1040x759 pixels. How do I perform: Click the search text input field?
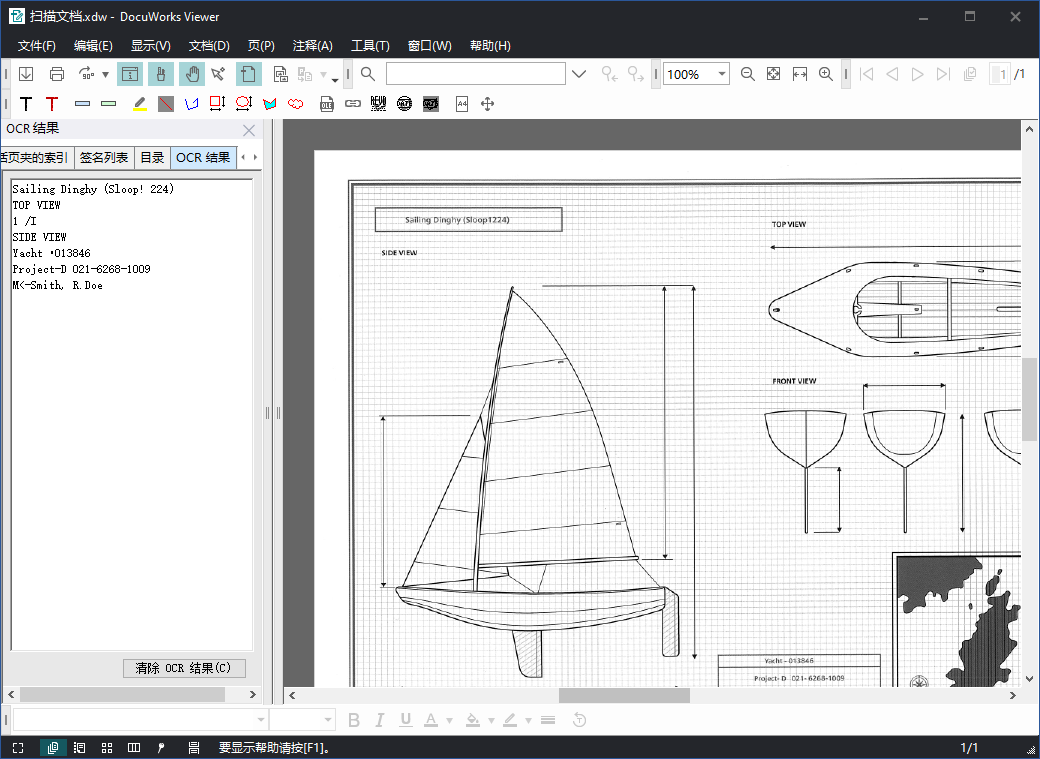point(475,74)
